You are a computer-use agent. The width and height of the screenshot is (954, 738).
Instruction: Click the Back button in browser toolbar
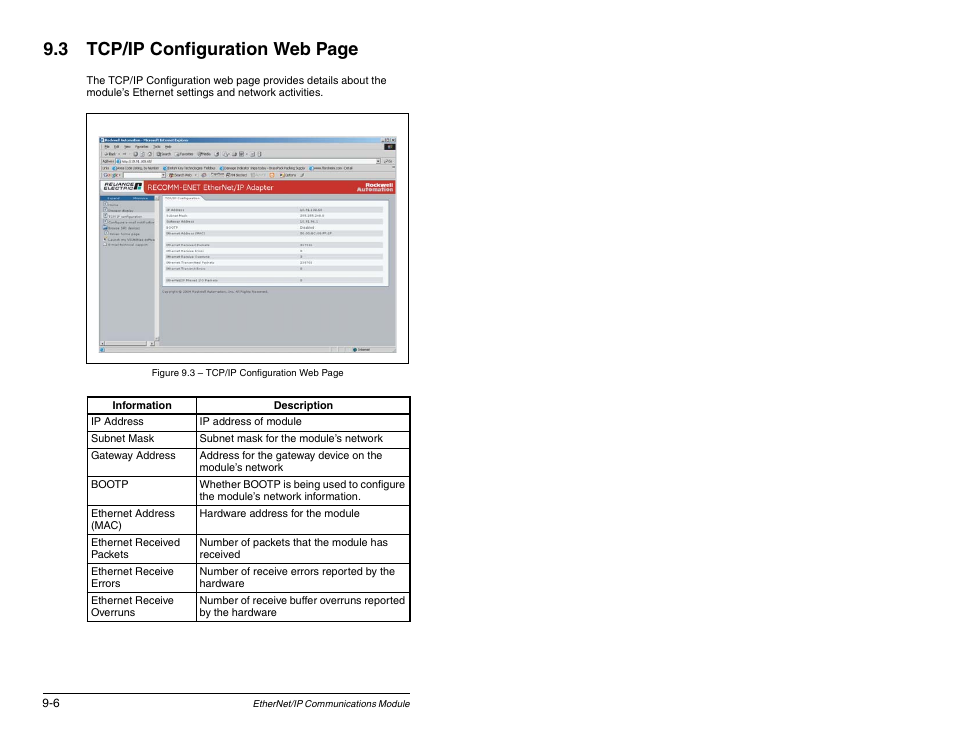(109, 154)
